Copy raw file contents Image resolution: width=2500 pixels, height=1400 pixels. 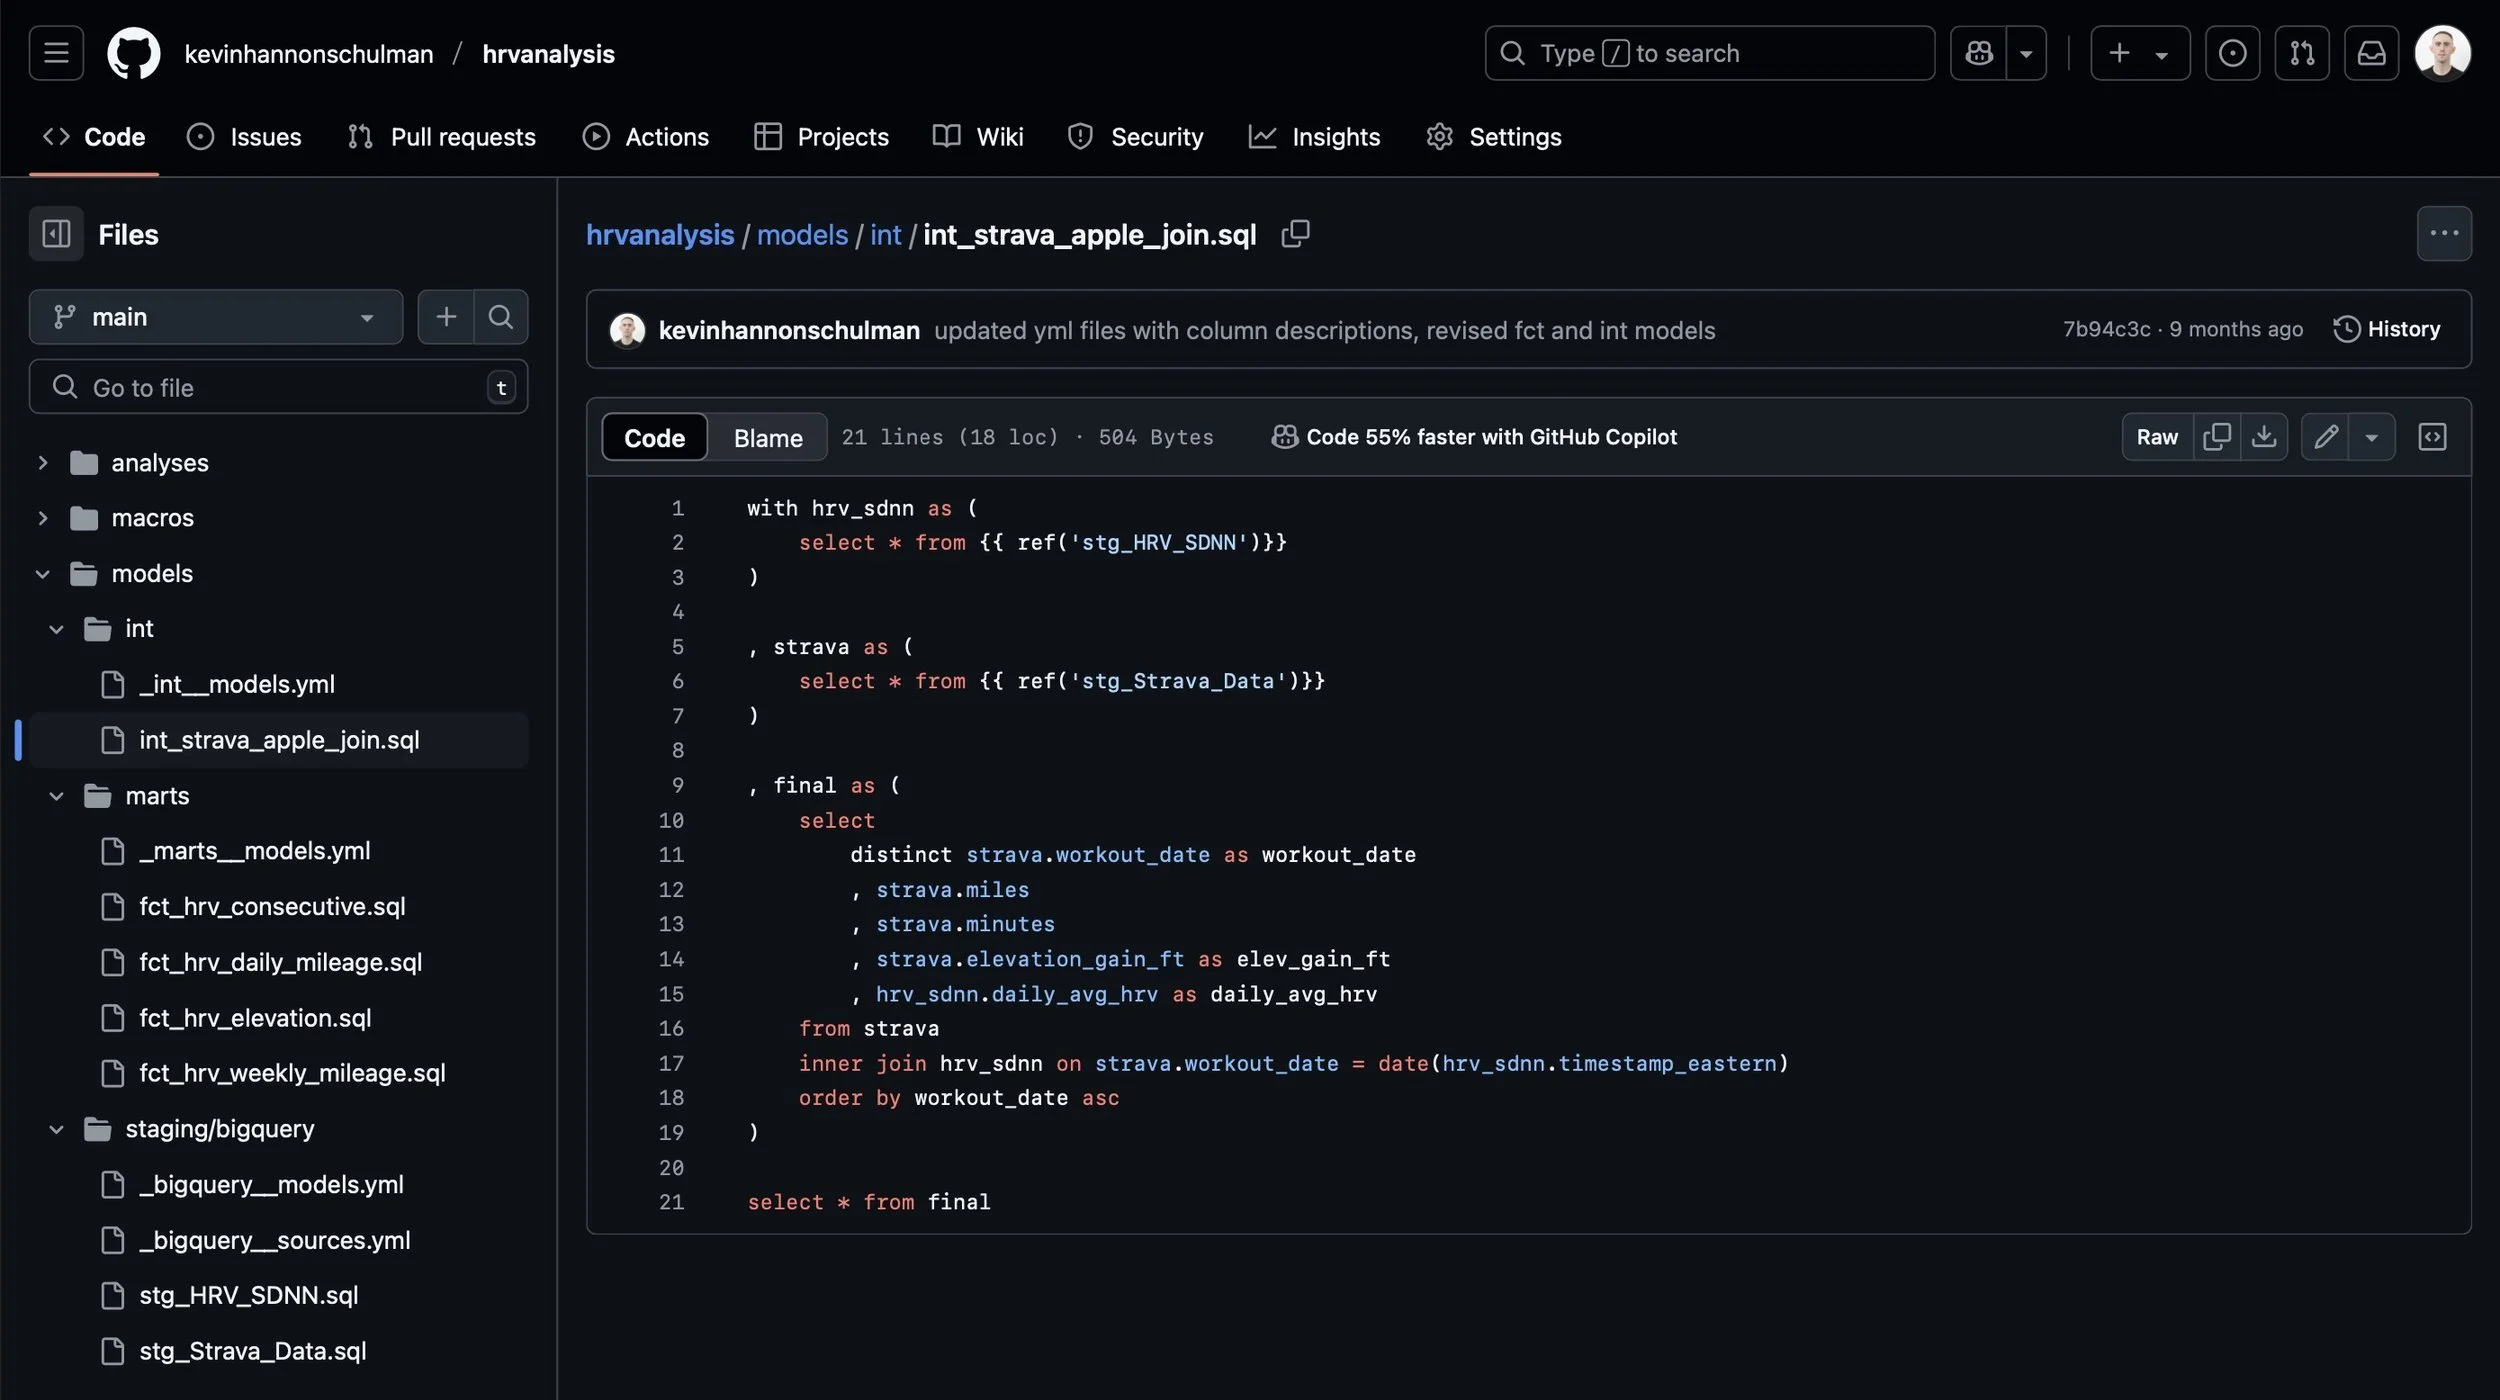[x=2216, y=437]
